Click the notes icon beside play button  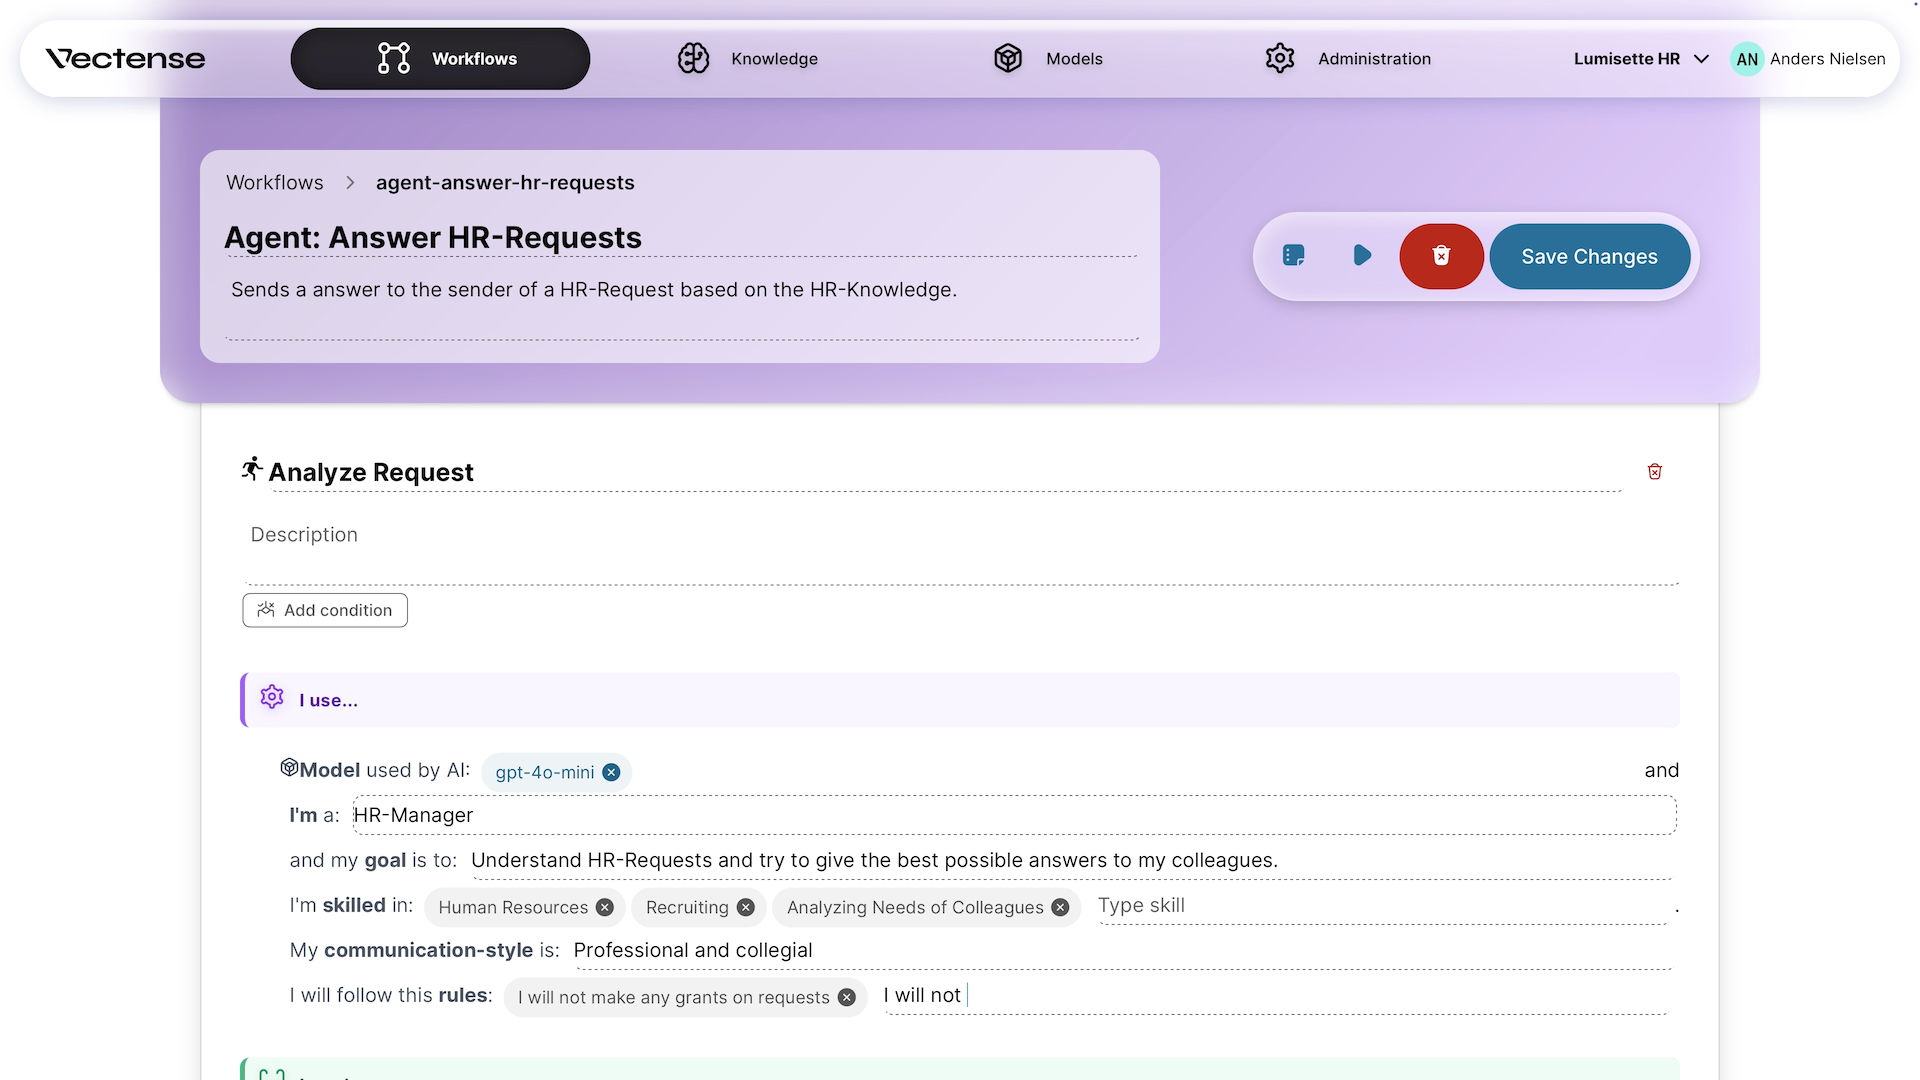pos(1293,256)
